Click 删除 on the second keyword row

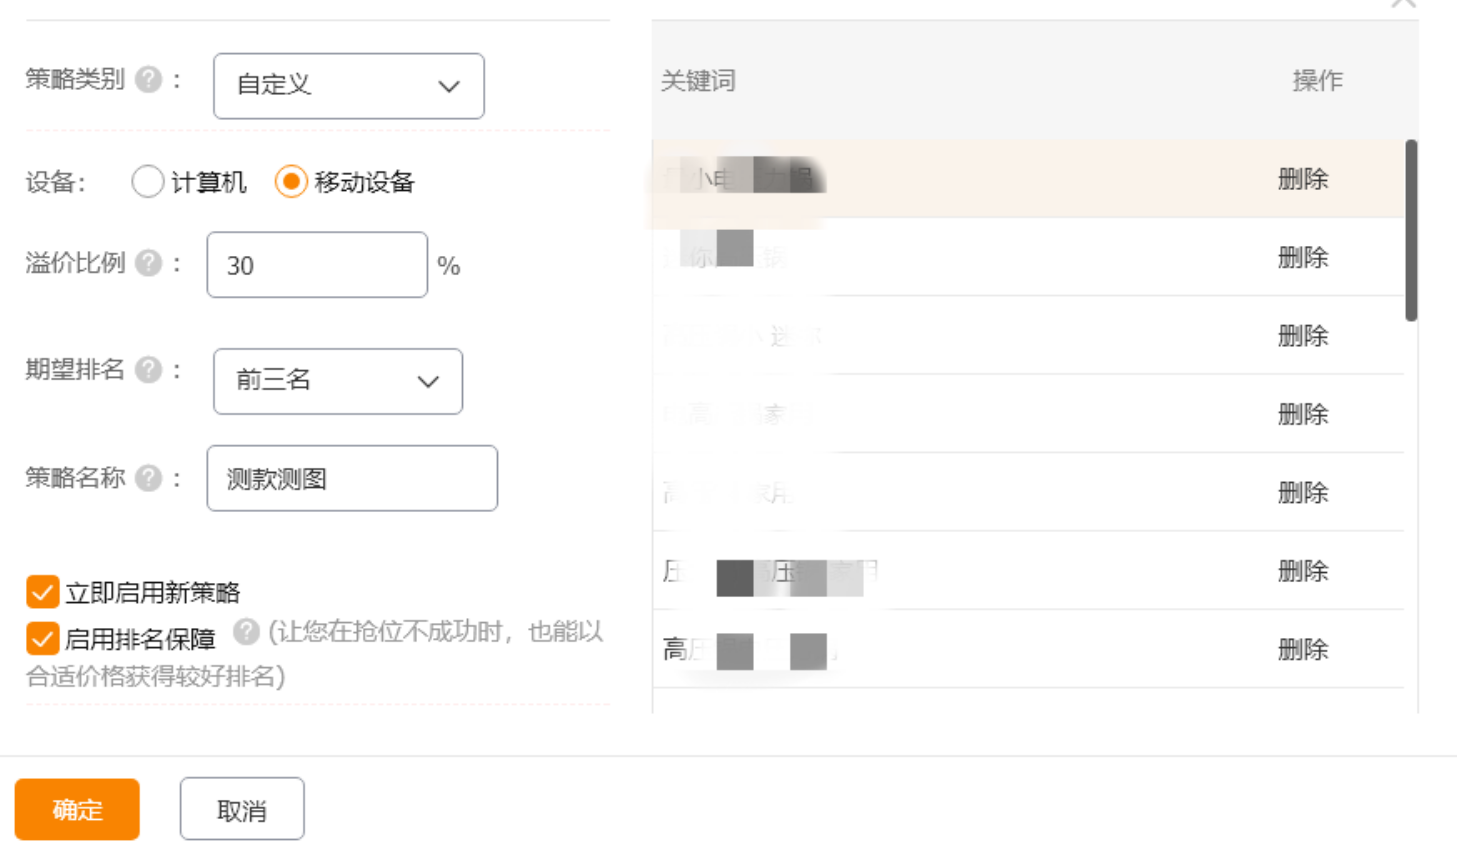pos(1302,258)
